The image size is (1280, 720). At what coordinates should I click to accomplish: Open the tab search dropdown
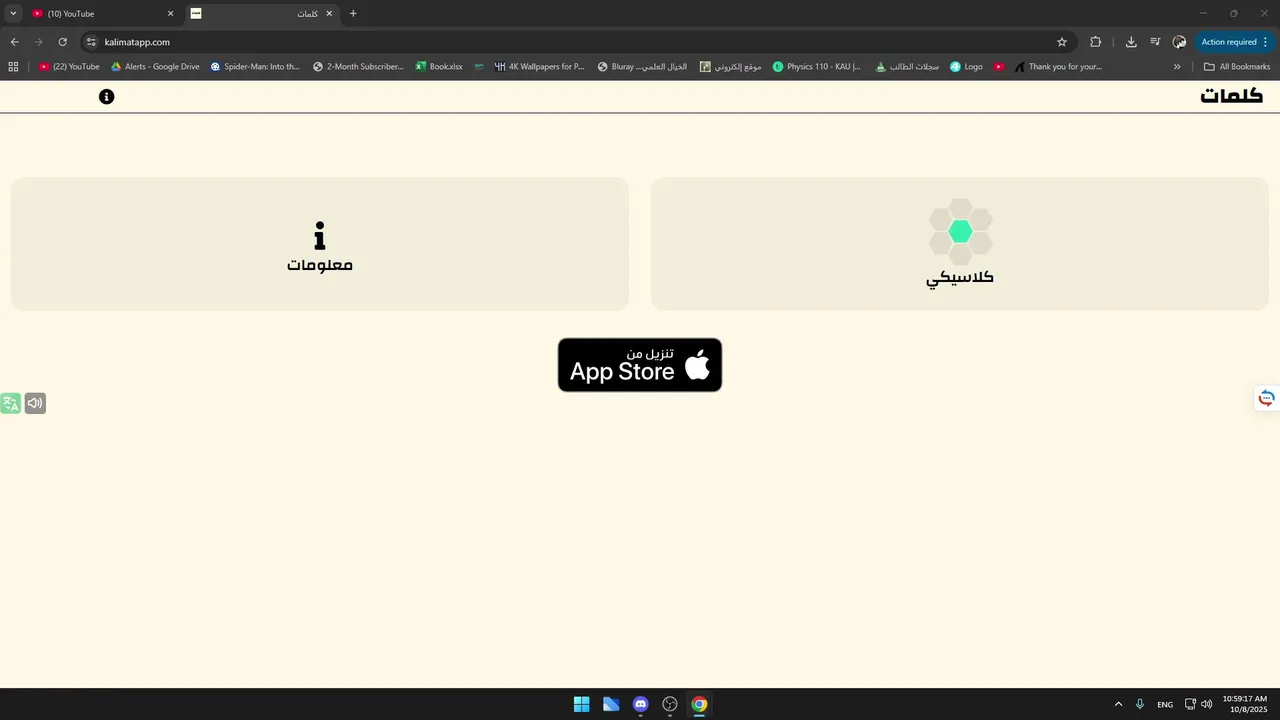[x=13, y=14]
